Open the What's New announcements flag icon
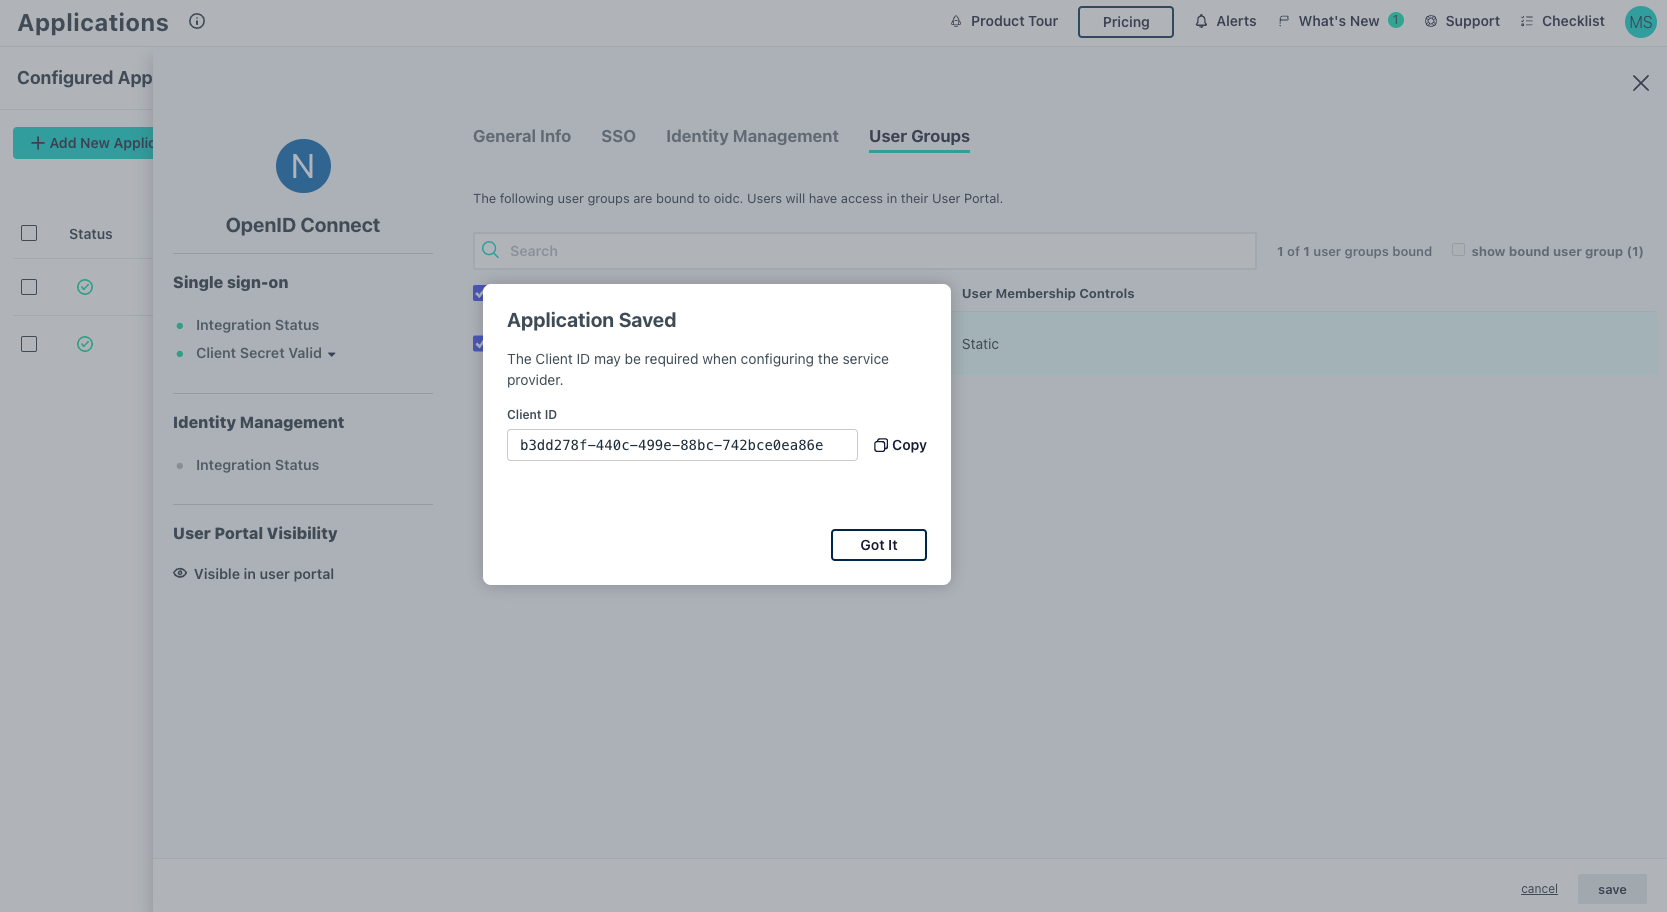1667x912 pixels. click(1282, 19)
